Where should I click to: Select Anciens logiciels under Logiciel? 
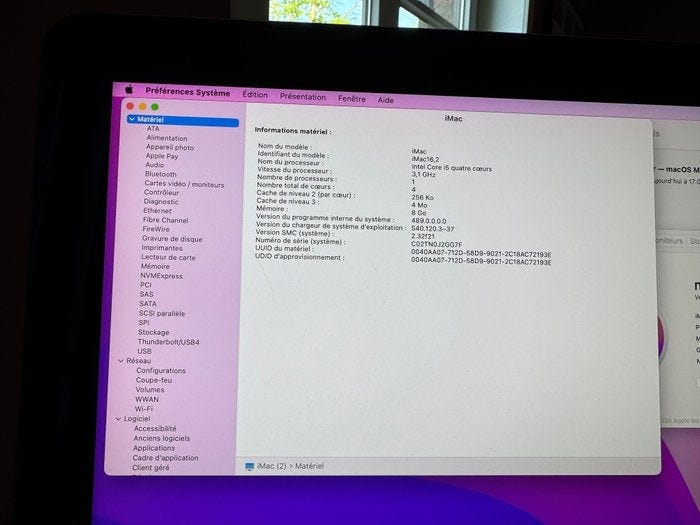(162, 438)
